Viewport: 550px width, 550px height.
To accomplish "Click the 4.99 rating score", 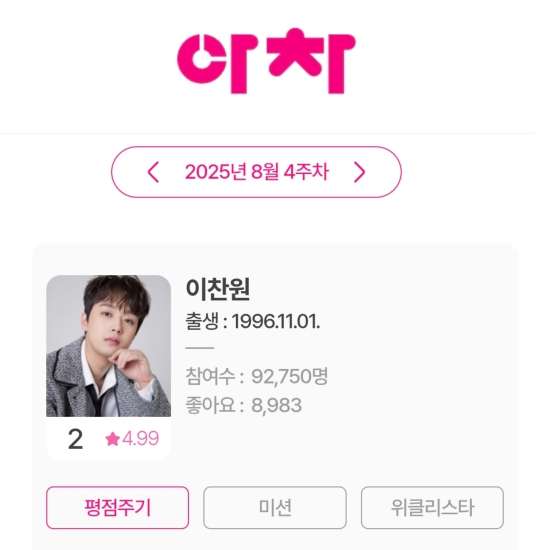I will [x=140, y=438].
